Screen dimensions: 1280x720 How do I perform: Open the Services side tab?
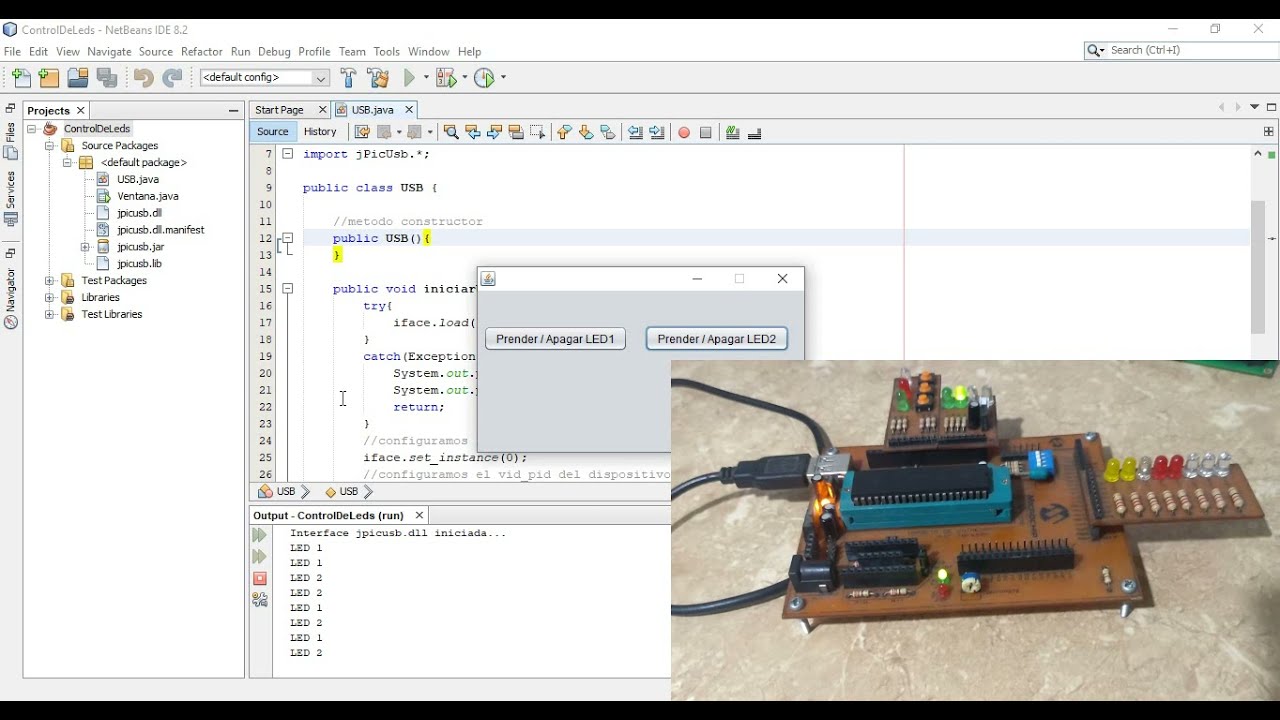(x=10, y=198)
